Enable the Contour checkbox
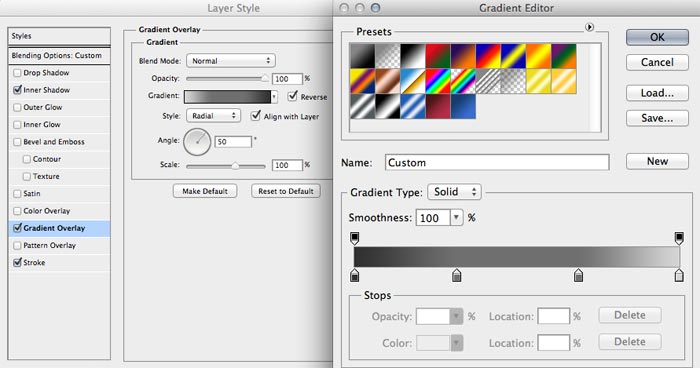Viewport: 700px width, 368px height. point(27,159)
